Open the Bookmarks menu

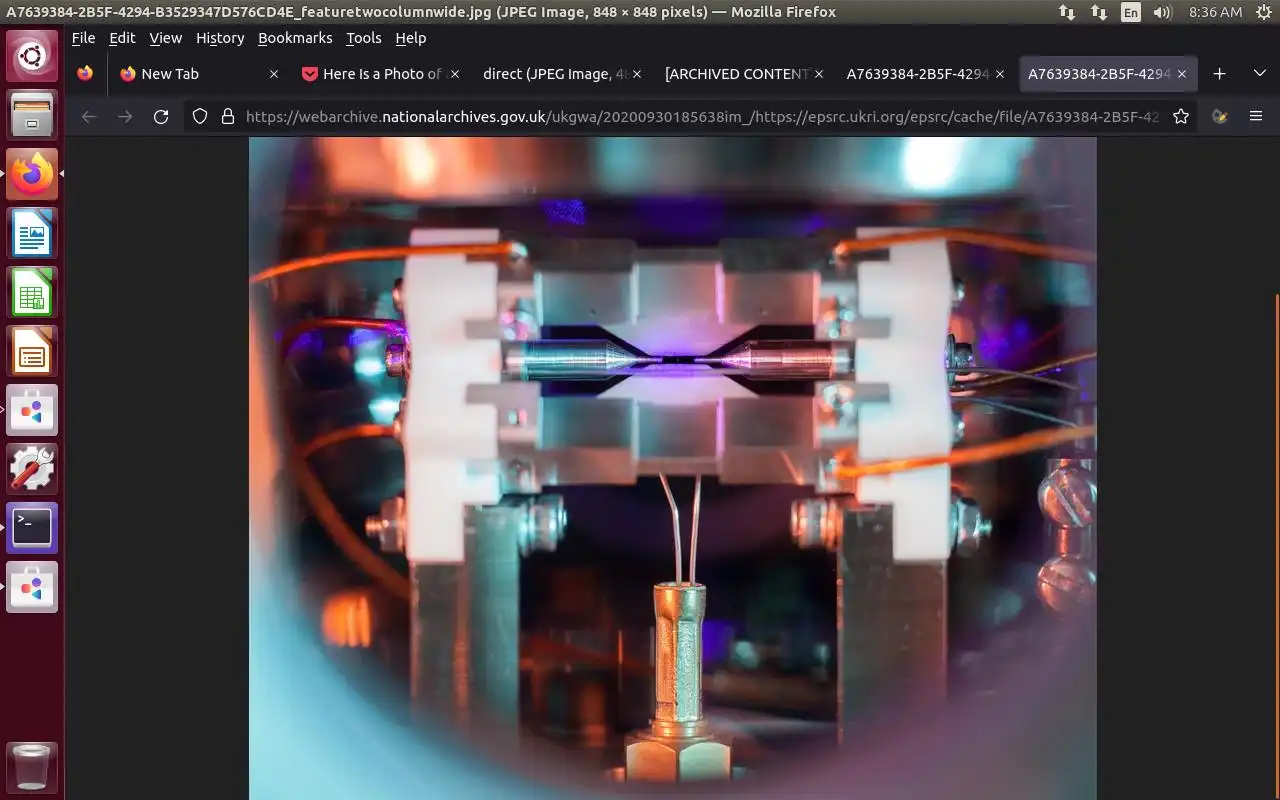(x=295, y=38)
